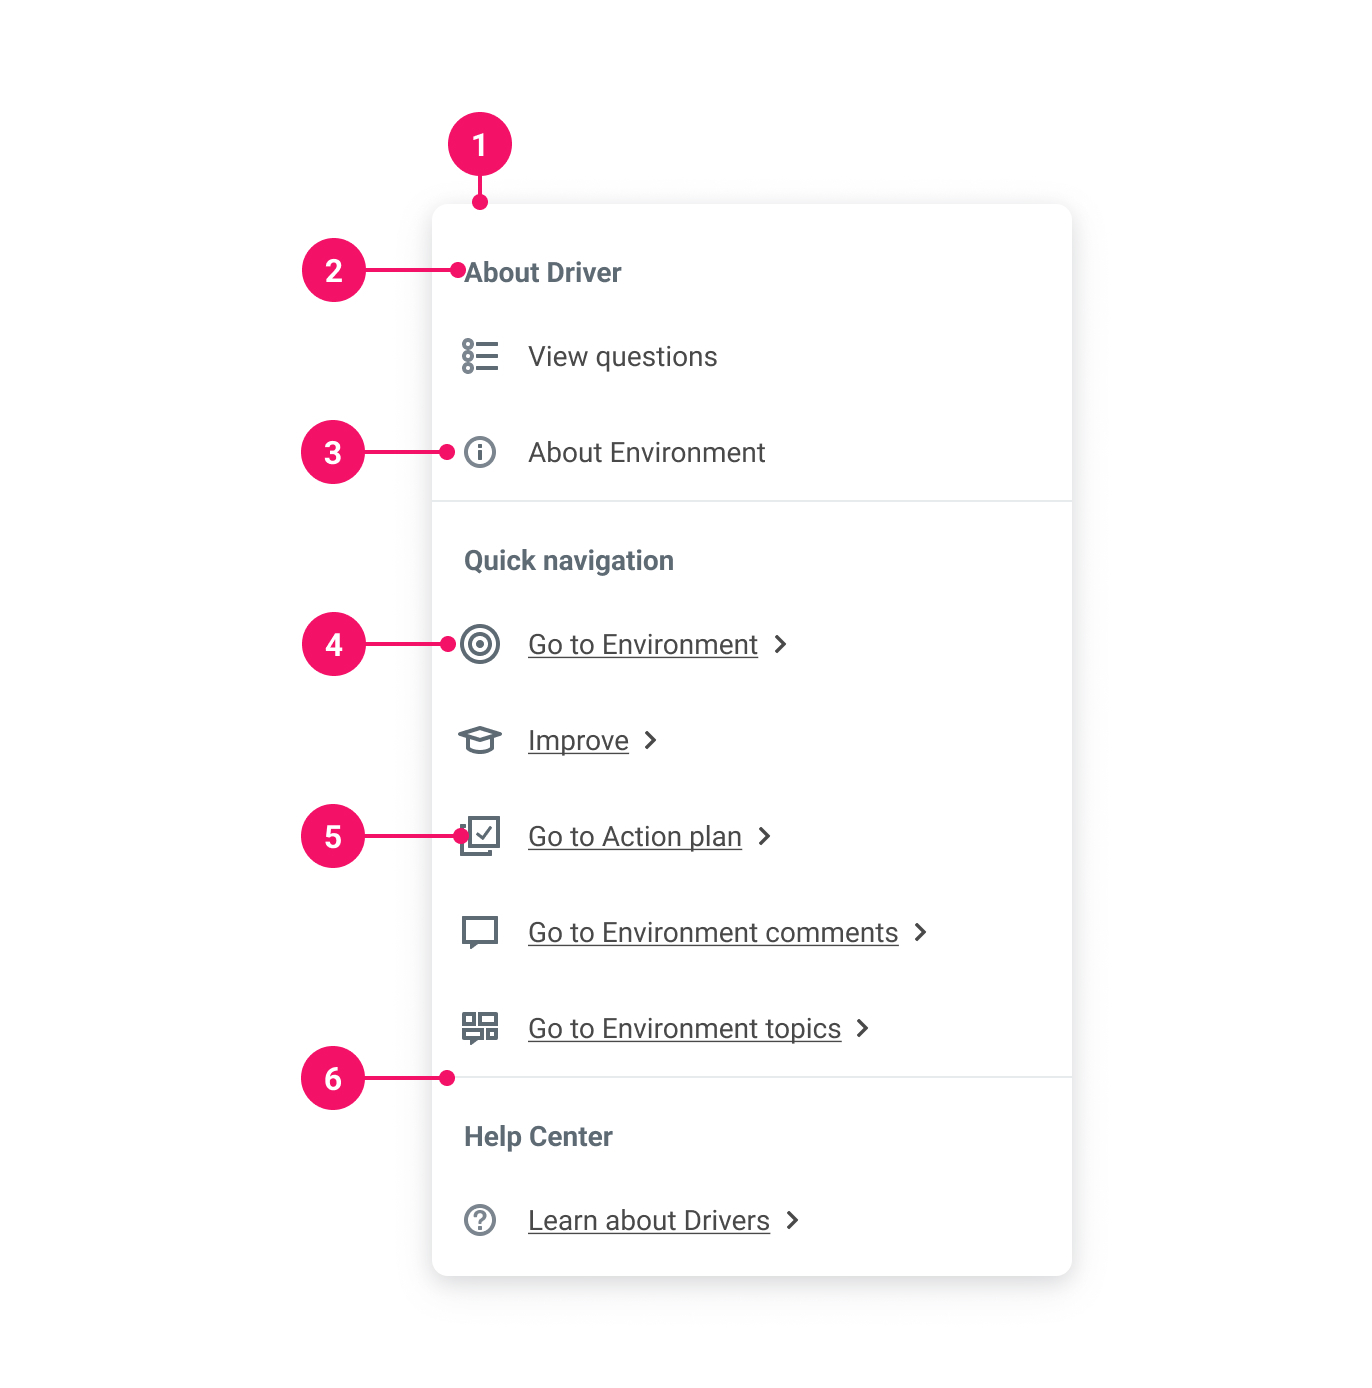Click the Action plan checkbox icon
Screen dimensions: 1372x1388
click(481, 835)
